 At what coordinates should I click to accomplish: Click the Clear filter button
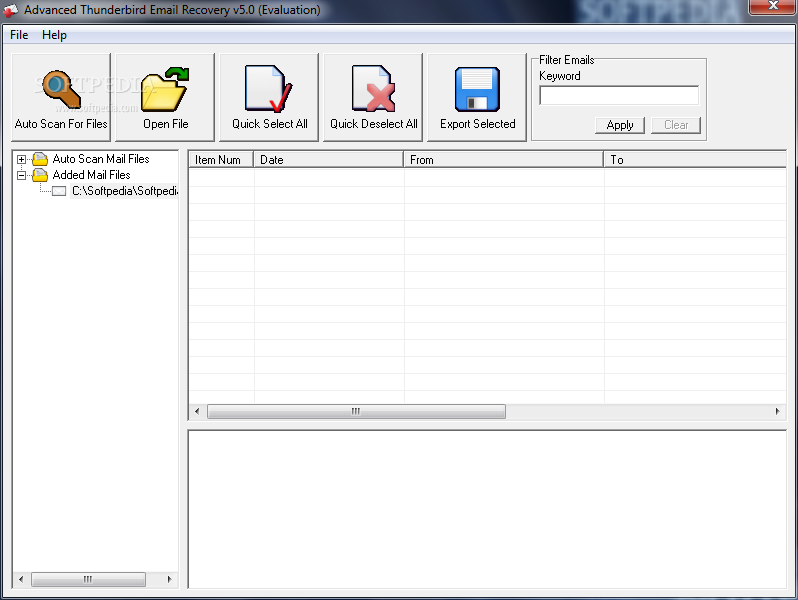(x=676, y=125)
